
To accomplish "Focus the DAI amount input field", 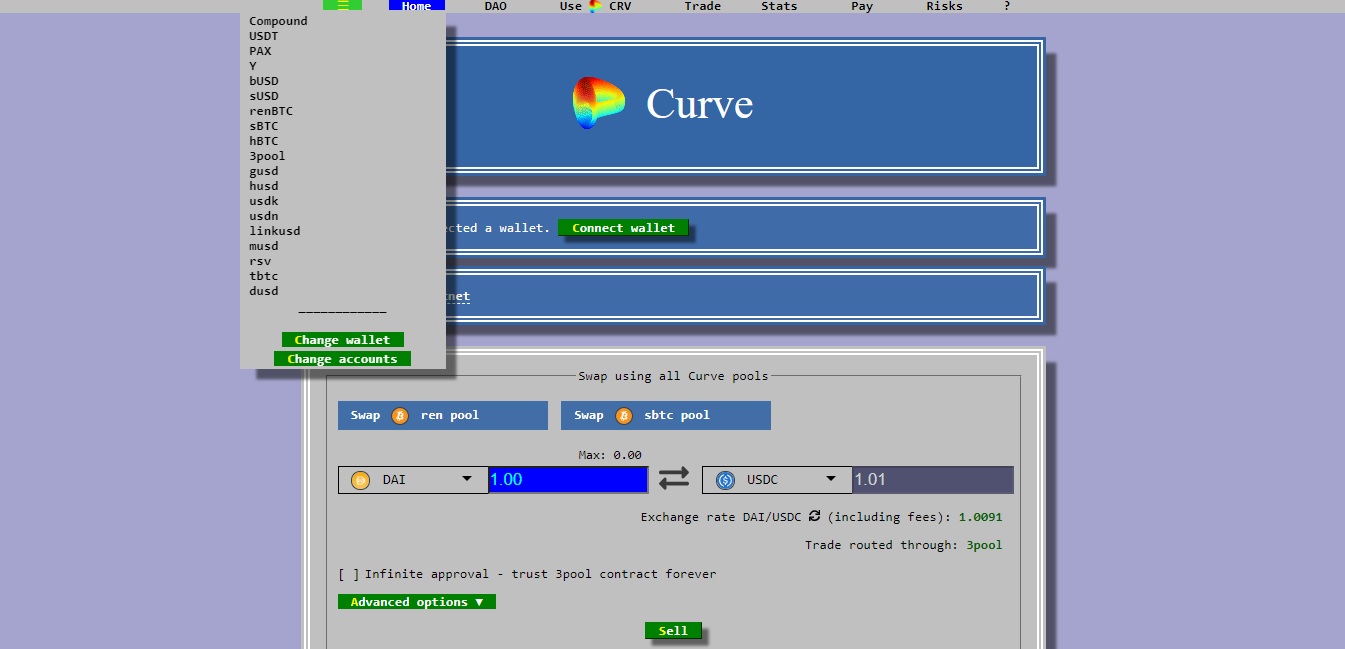I will point(568,480).
